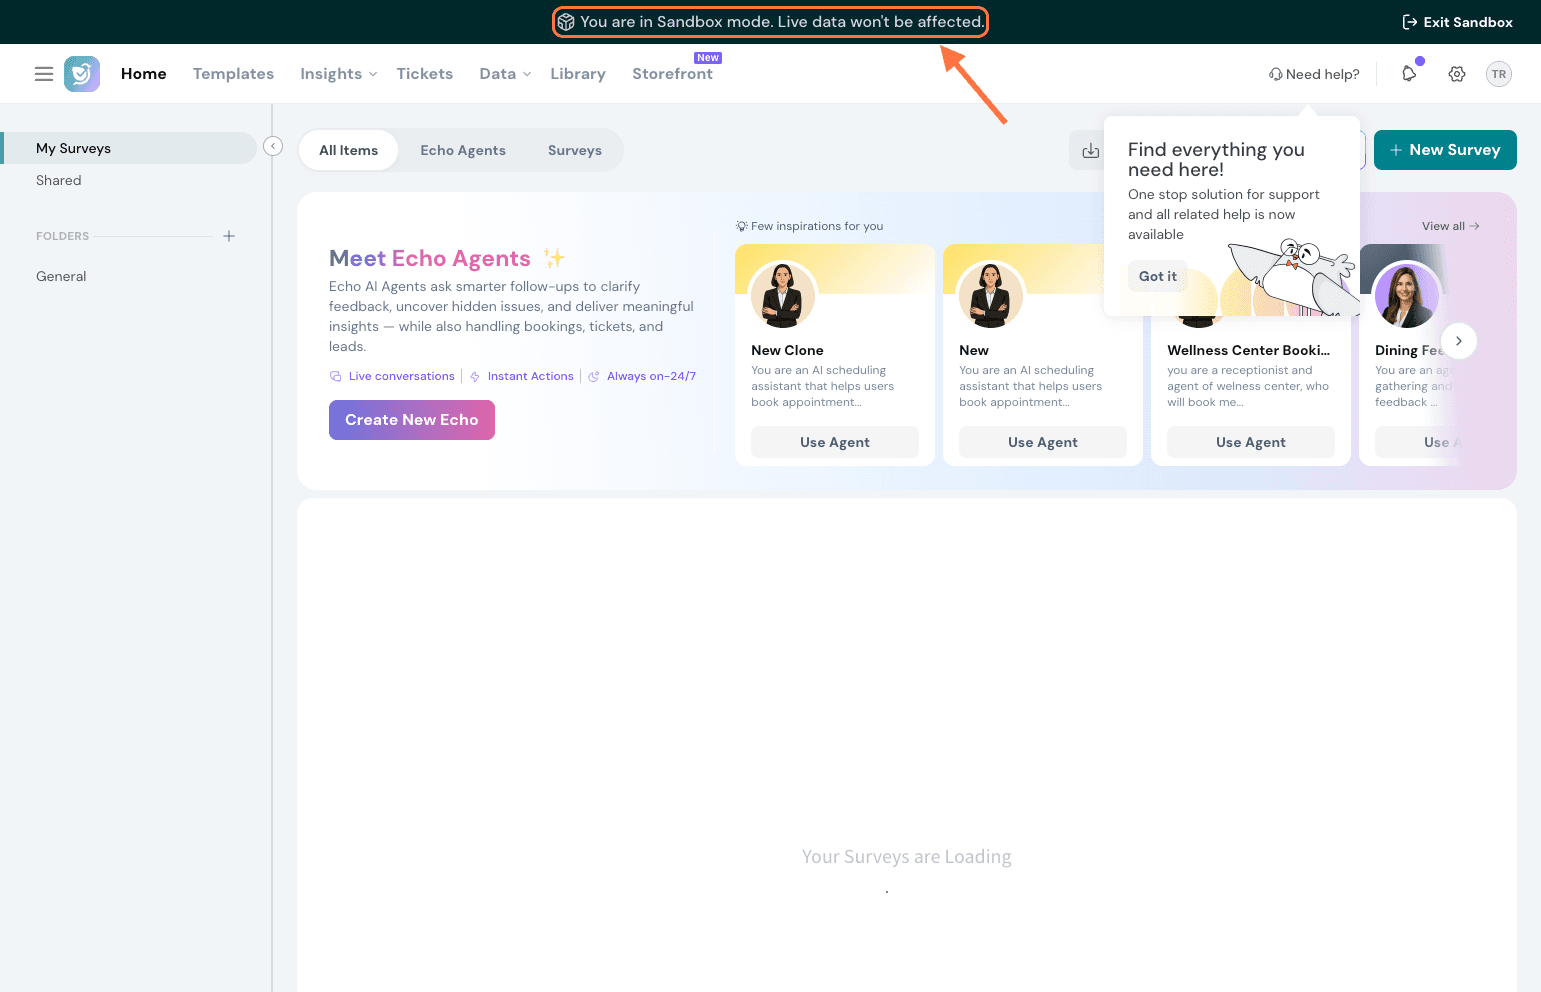Click the import download icon button
Screen dimensions: 1541x992
coord(1090,151)
